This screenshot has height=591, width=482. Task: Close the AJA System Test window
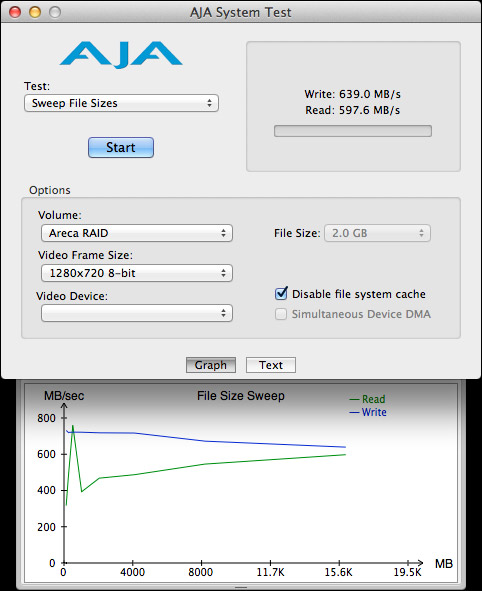[x=15, y=12]
